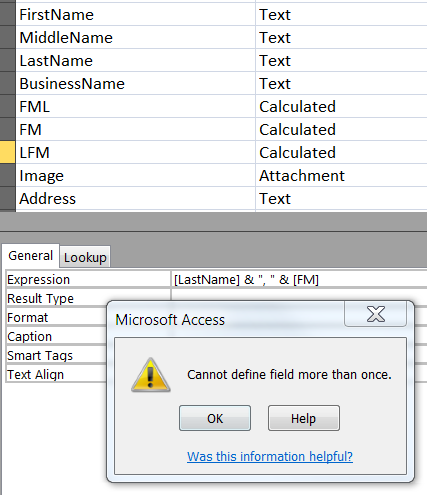Click the yellow warning triangle icon
Screen dimensions: 427x495
[x=151, y=375]
